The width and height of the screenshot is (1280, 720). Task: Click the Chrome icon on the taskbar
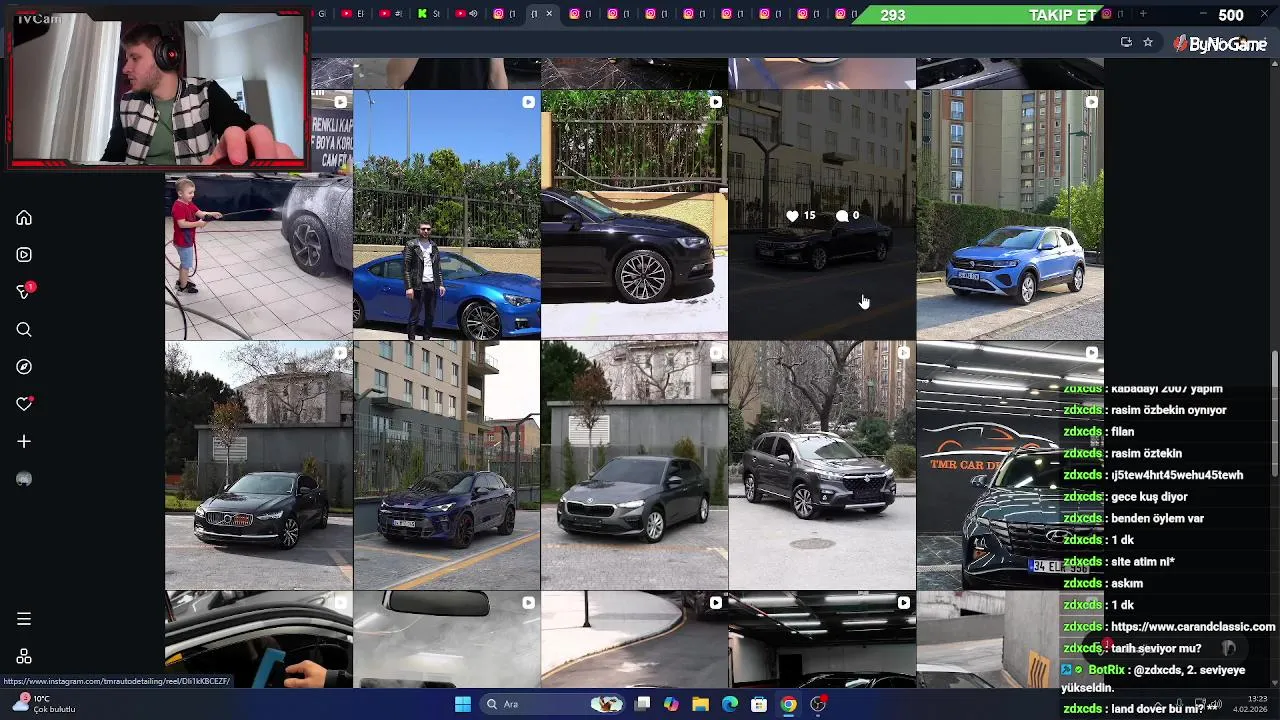tap(789, 704)
